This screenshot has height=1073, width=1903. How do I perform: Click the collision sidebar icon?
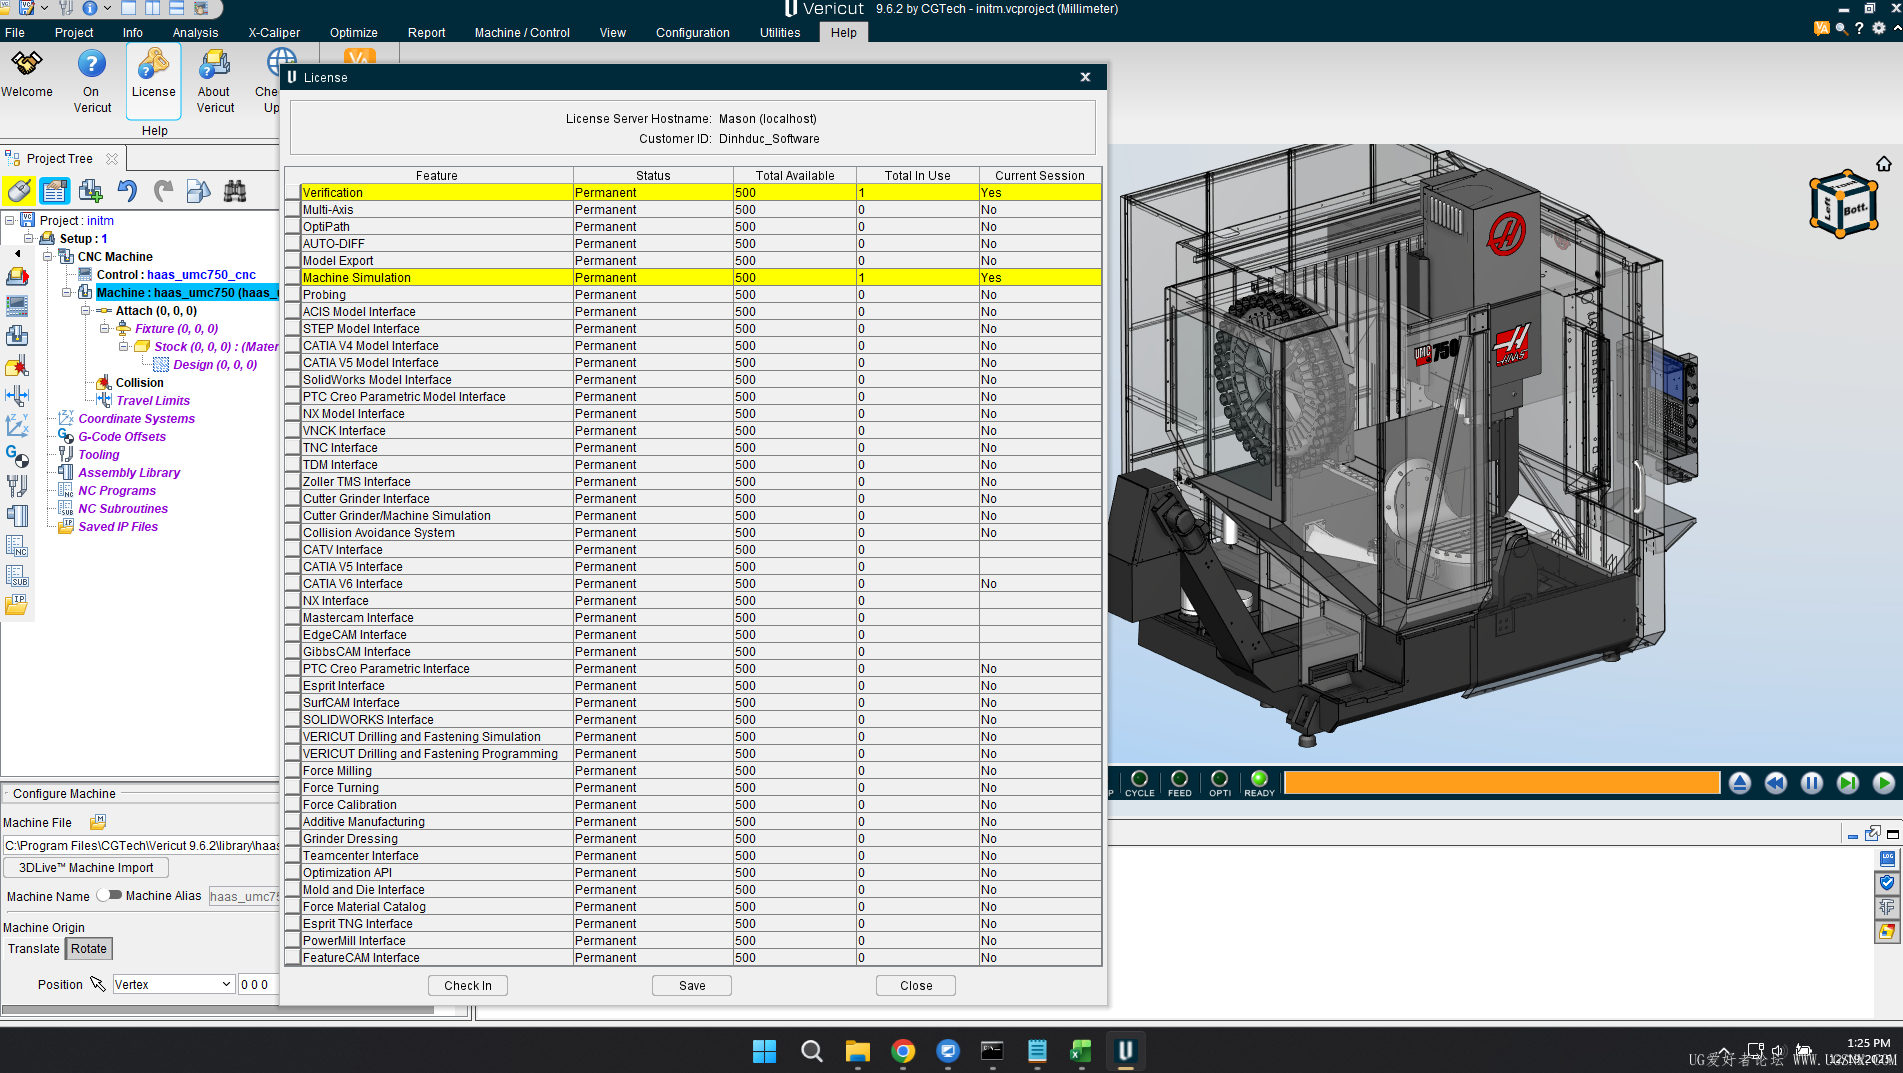click(17, 366)
